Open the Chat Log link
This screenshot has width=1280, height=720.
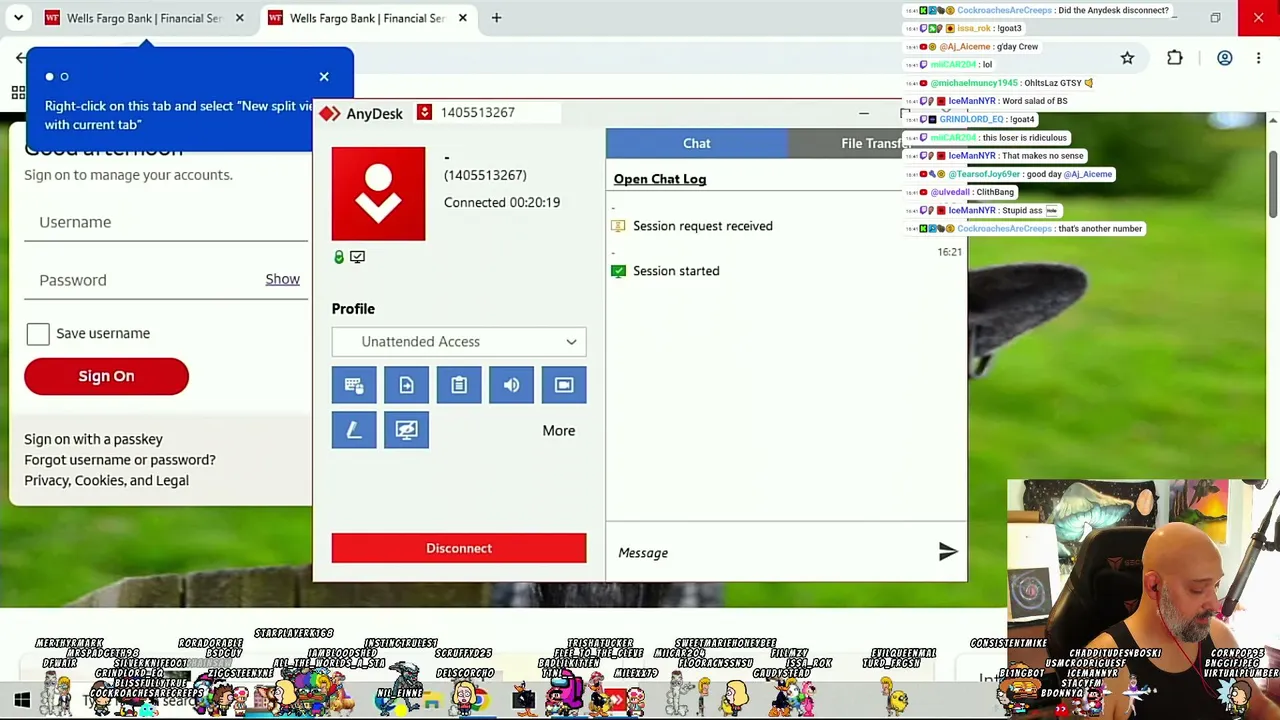(660, 179)
